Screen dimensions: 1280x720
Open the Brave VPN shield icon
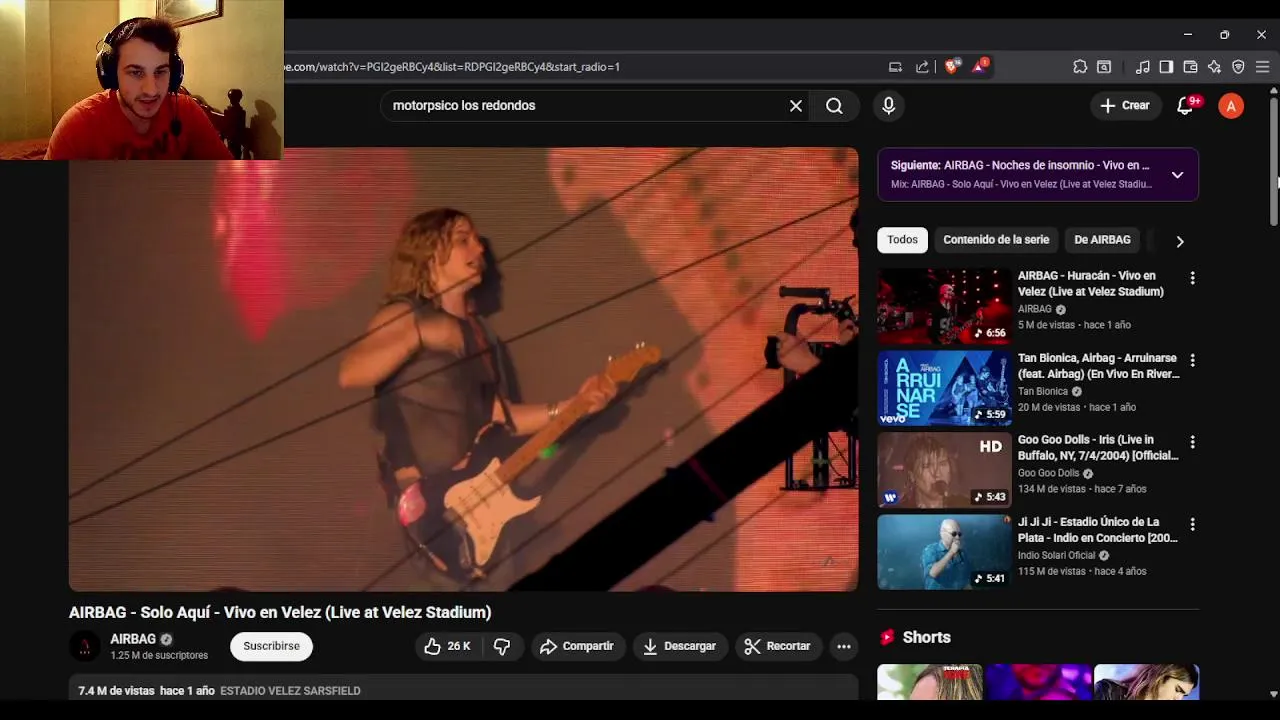1238,67
